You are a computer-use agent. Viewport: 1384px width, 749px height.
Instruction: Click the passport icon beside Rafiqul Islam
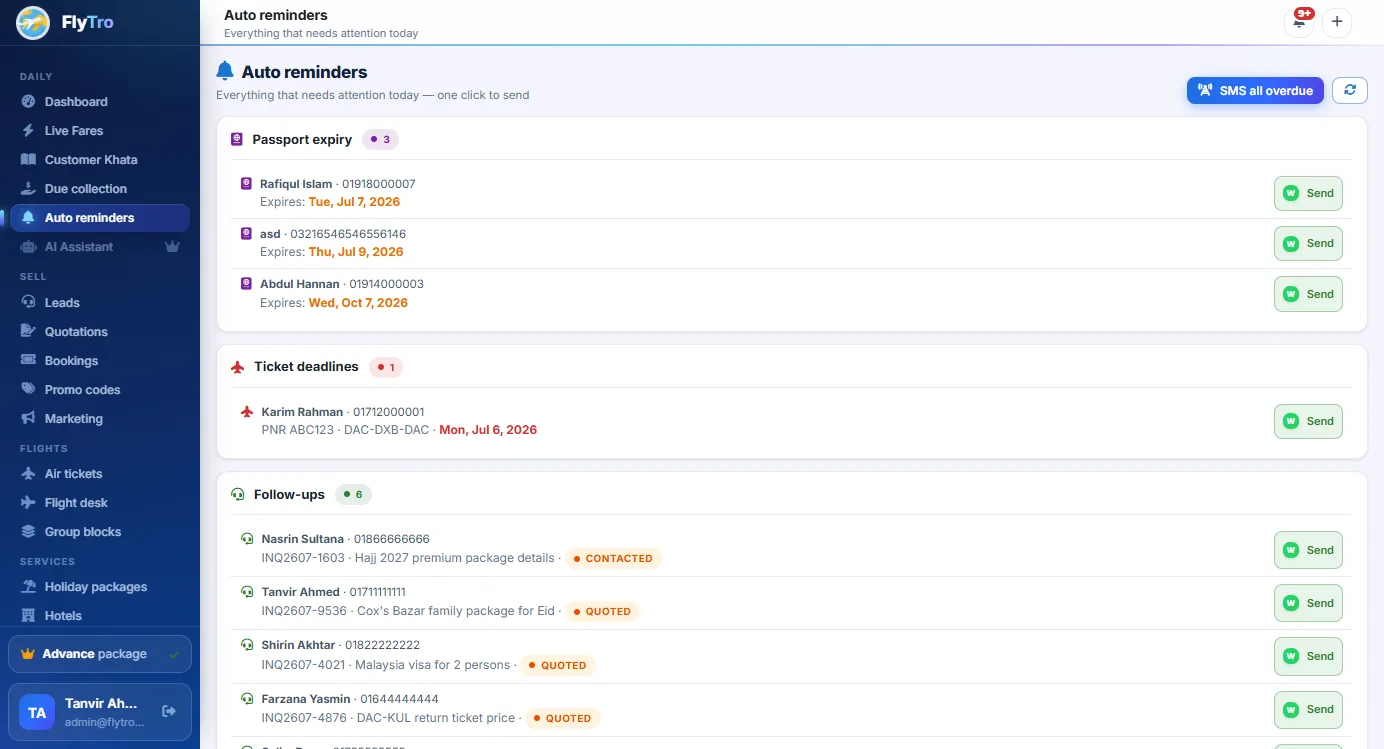click(x=246, y=184)
